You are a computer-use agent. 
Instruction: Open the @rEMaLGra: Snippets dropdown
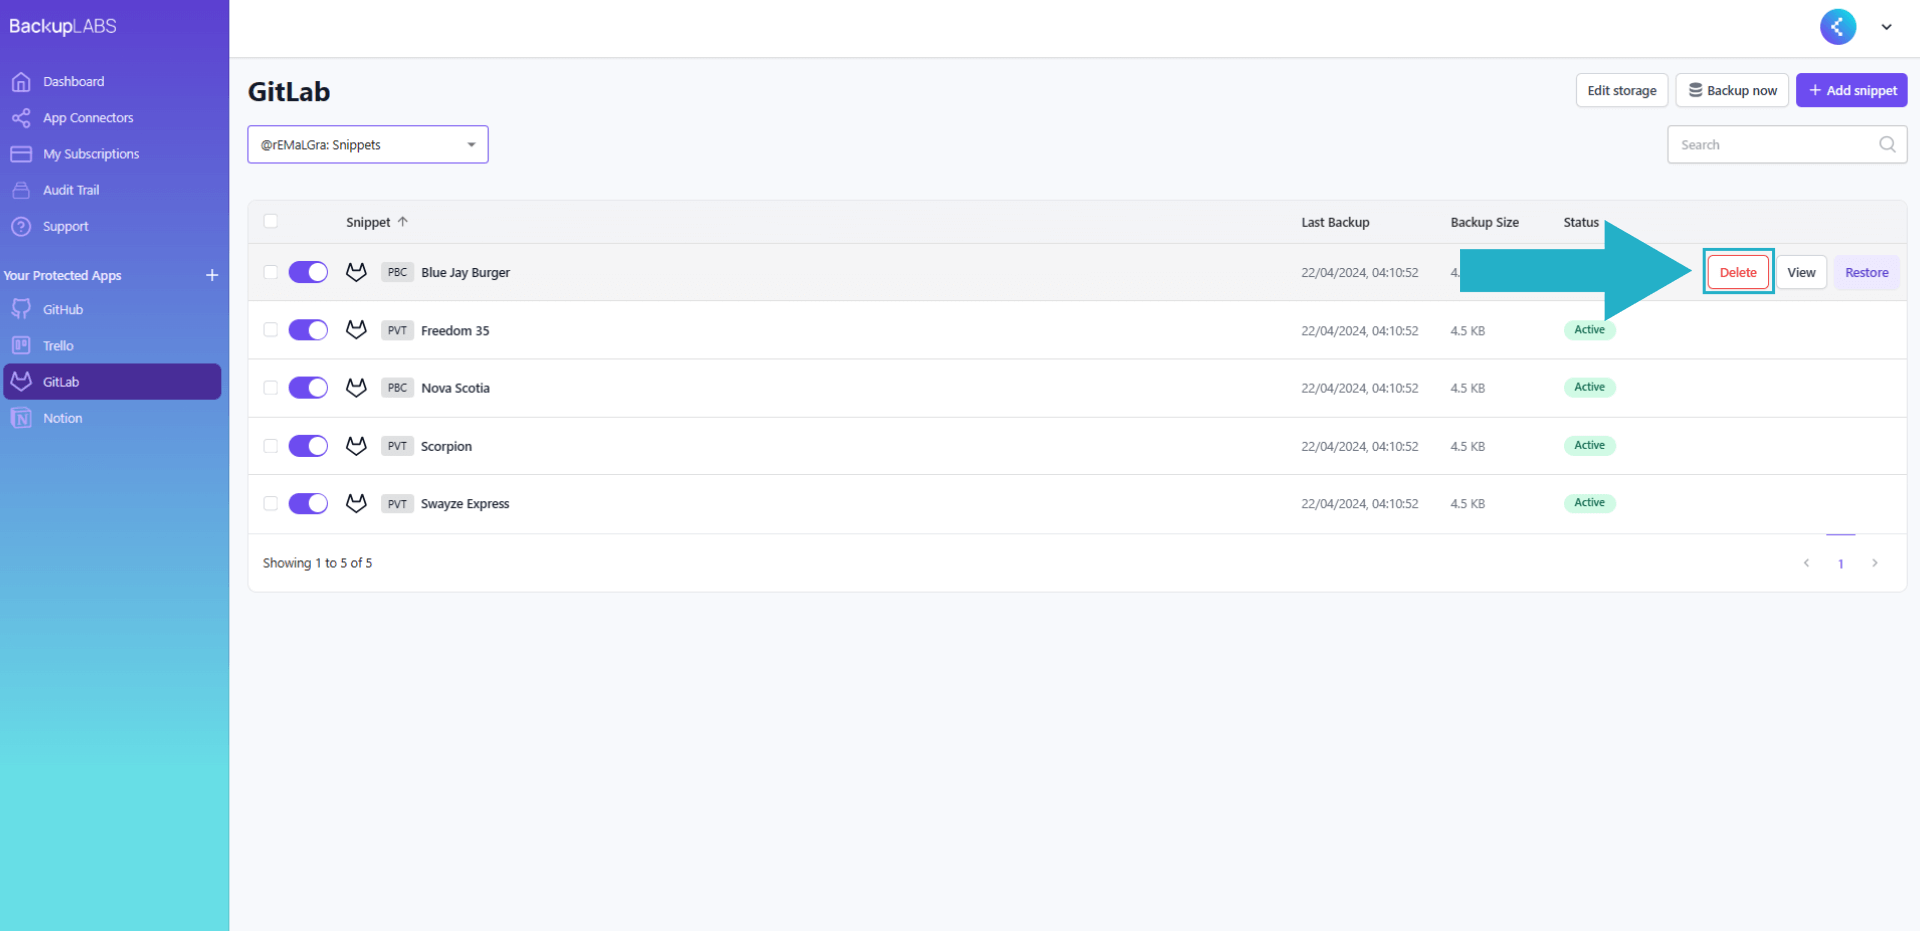pyautogui.click(x=368, y=145)
